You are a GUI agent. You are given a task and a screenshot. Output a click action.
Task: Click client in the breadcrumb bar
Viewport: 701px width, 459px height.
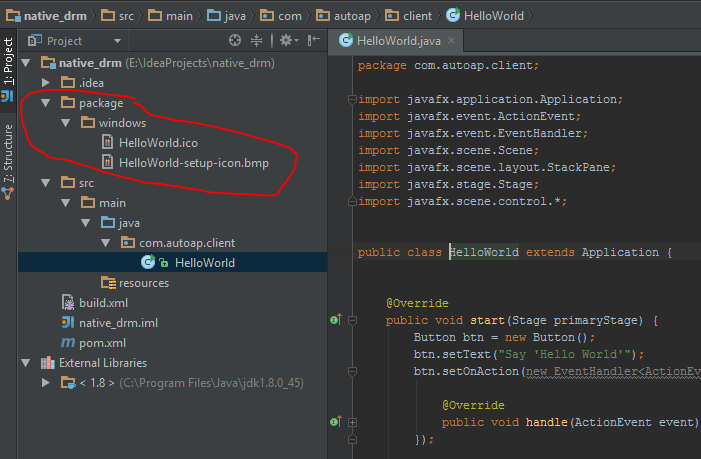pos(409,16)
